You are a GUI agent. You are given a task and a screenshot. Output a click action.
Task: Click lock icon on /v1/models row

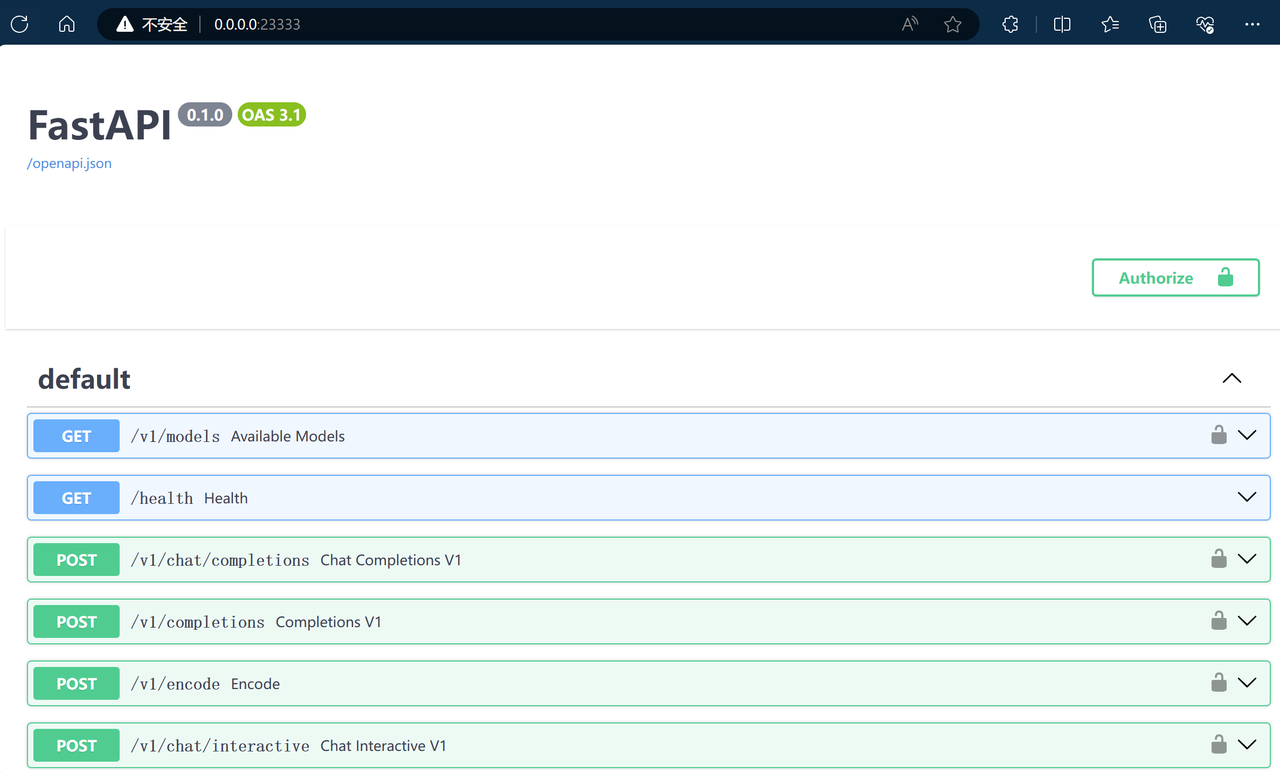tap(1219, 435)
